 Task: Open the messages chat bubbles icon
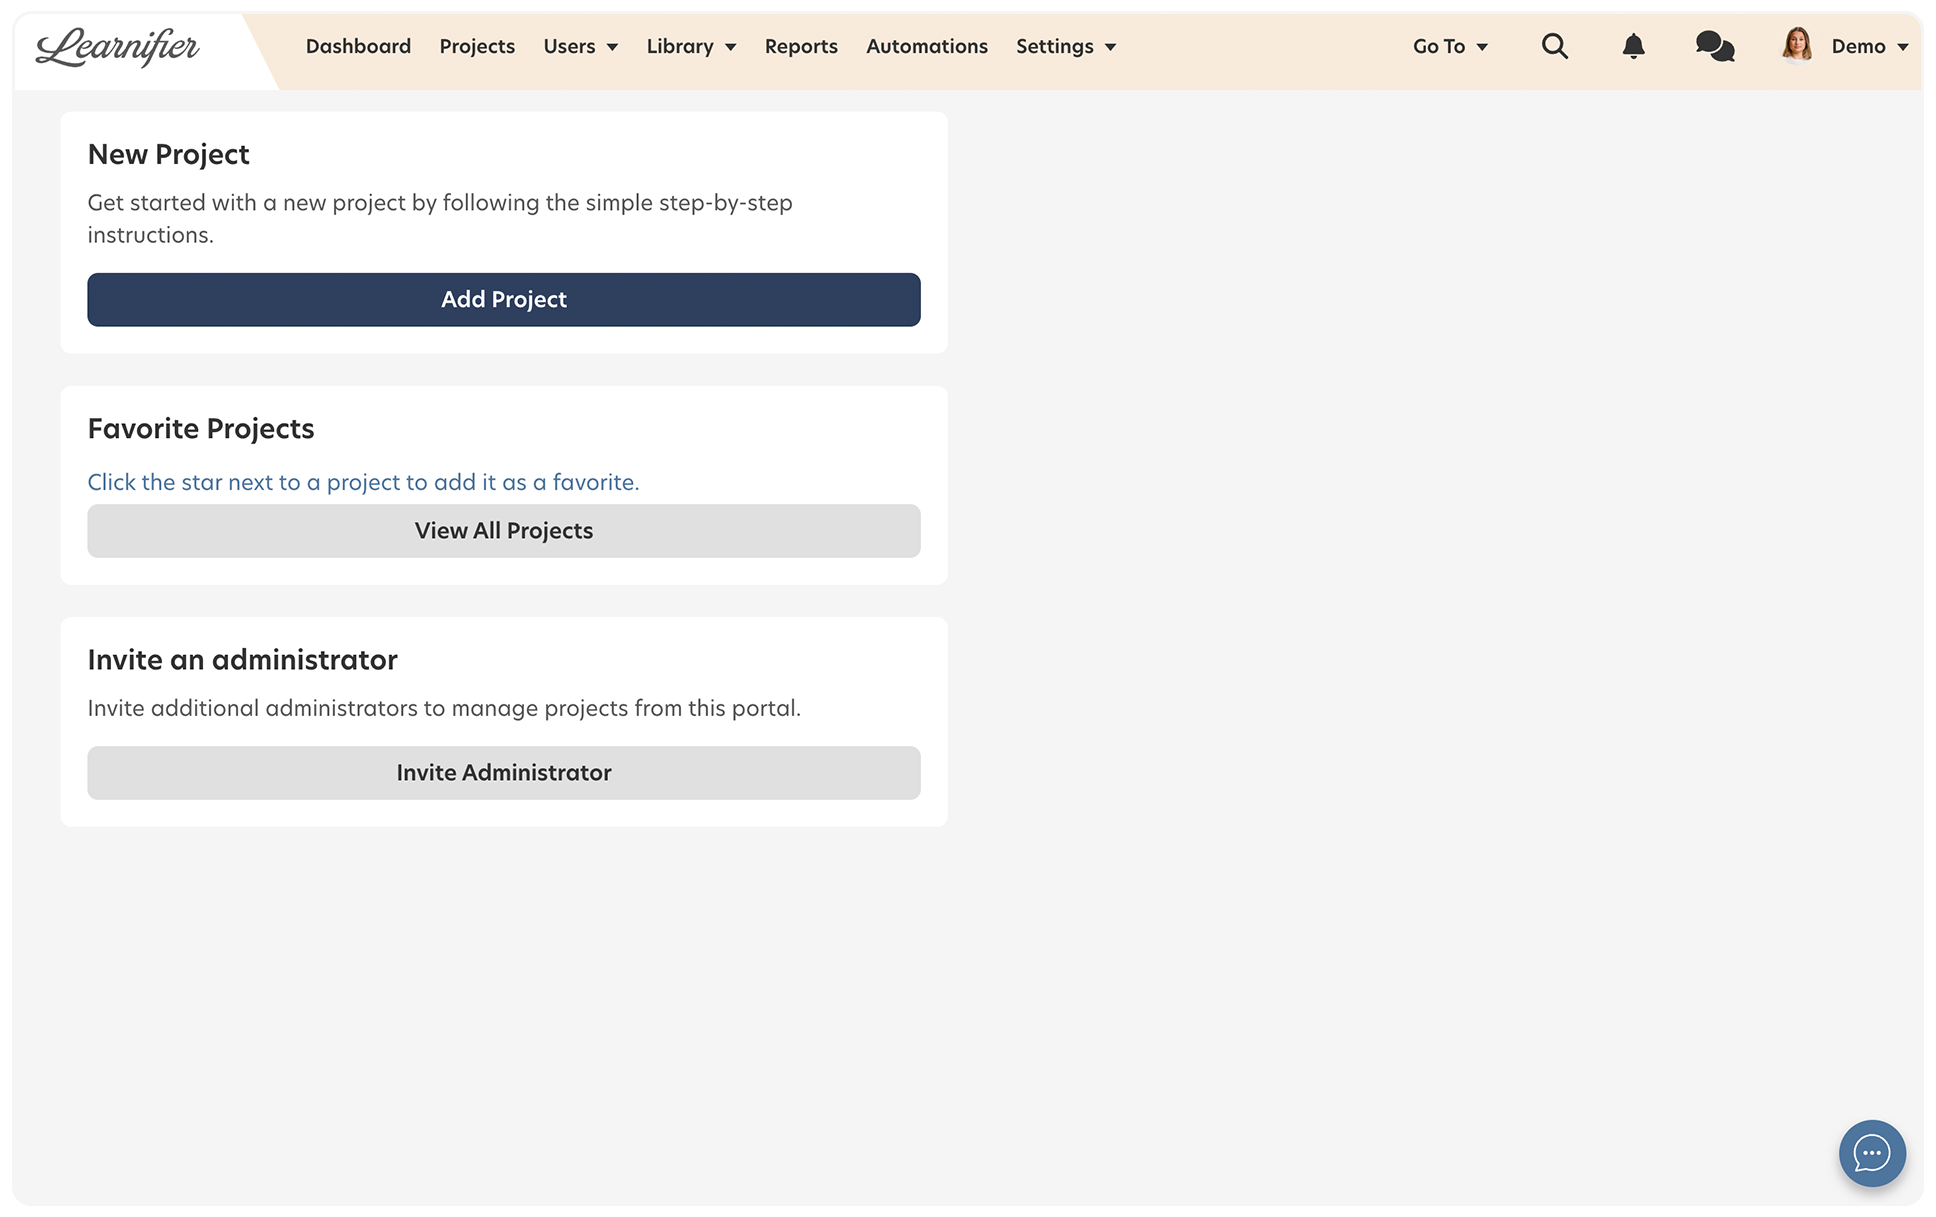pos(1715,46)
